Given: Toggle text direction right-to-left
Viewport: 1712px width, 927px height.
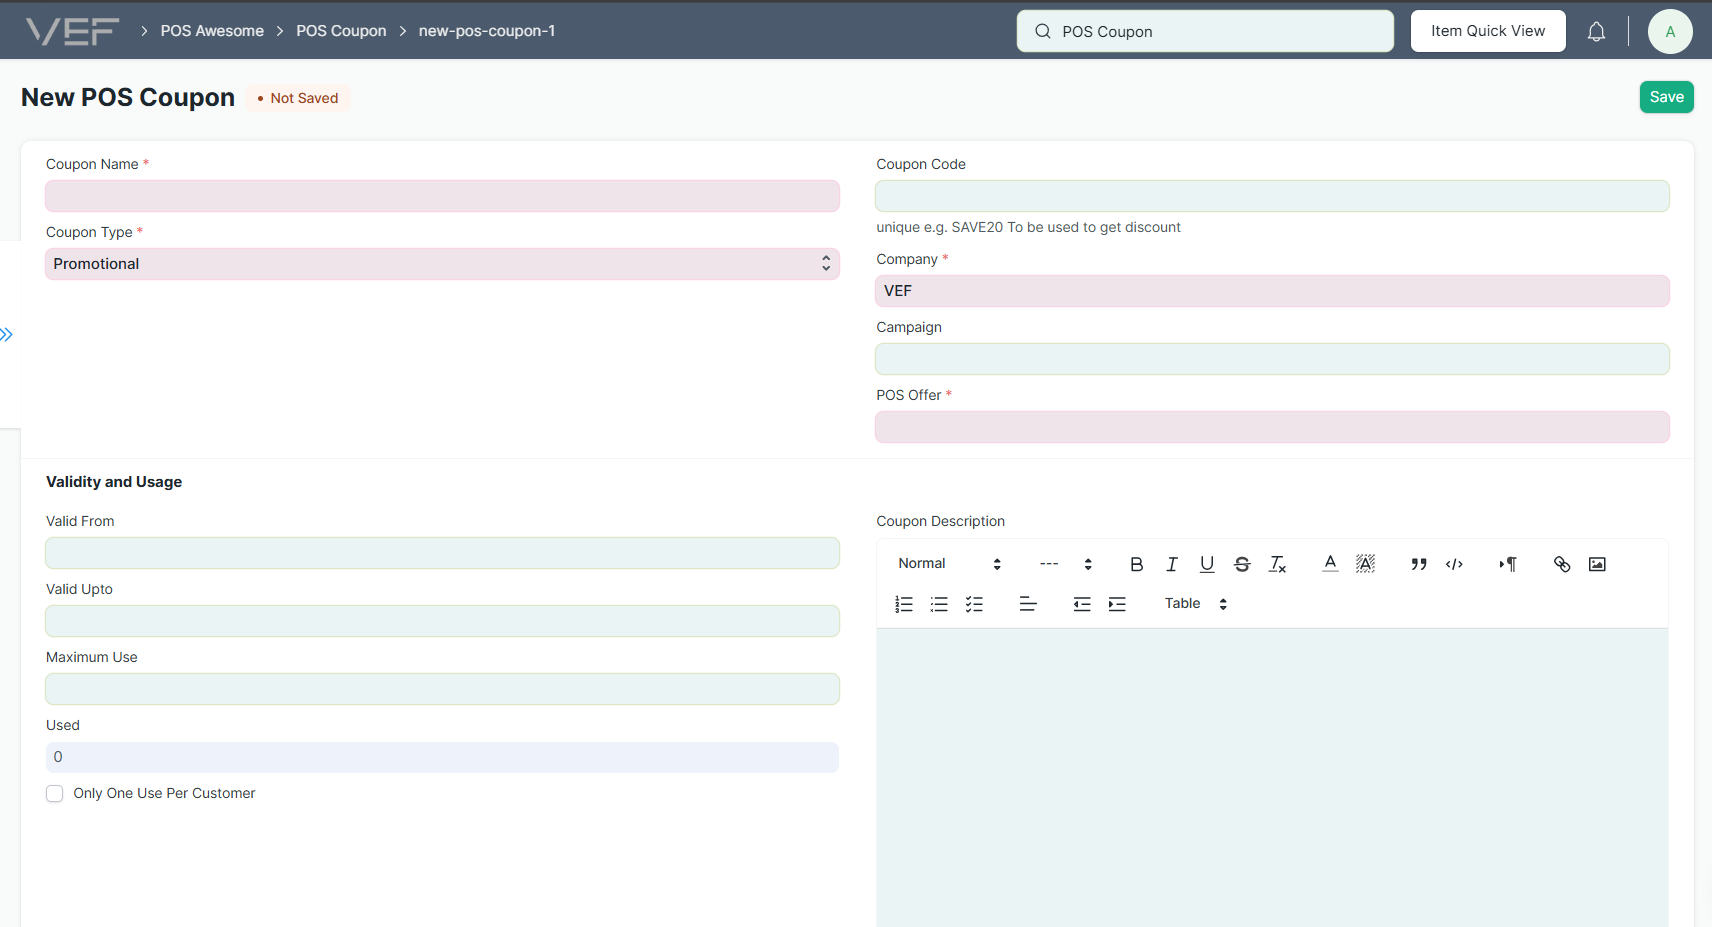Looking at the screenshot, I should click(1508, 564).
